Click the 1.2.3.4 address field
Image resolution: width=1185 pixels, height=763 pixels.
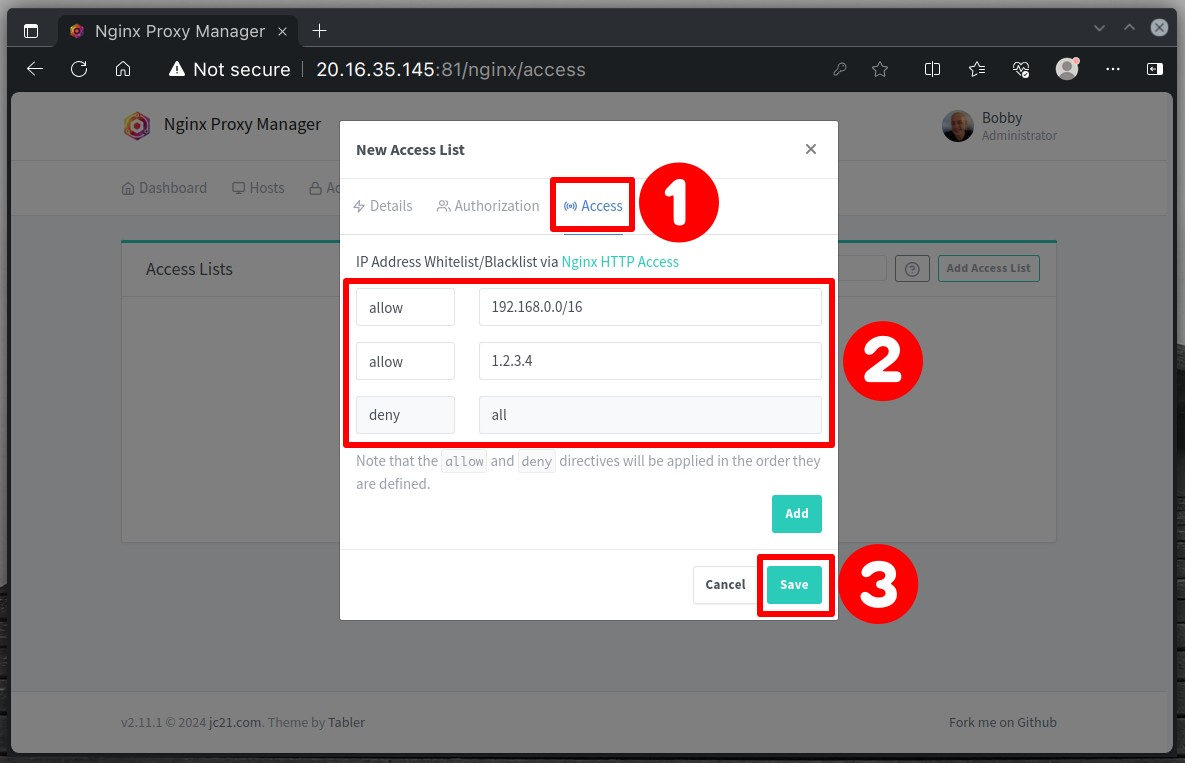(650, 361)
